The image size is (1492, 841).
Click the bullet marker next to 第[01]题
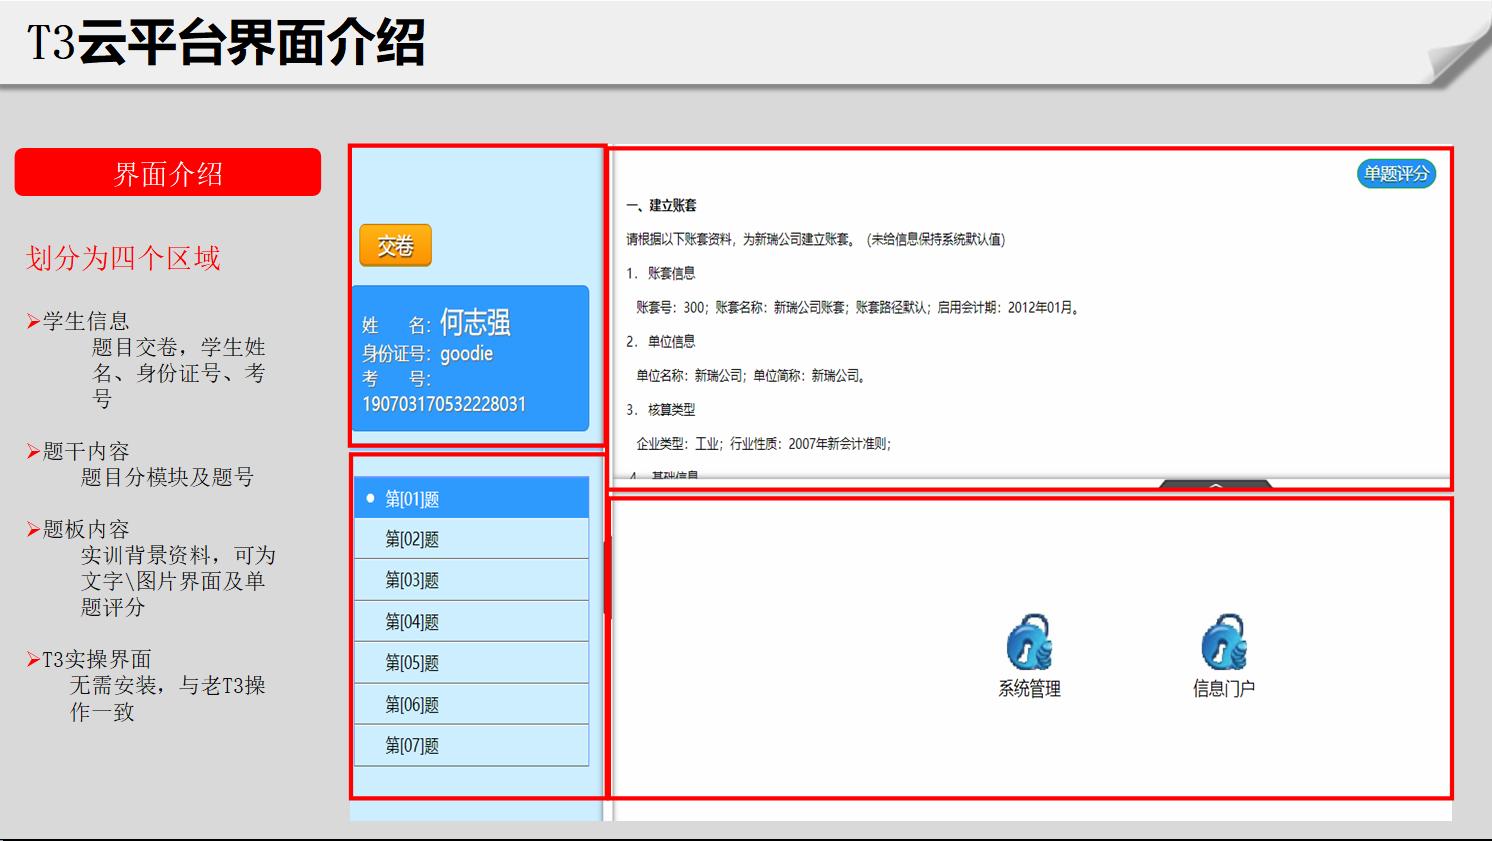pos(371,497)
